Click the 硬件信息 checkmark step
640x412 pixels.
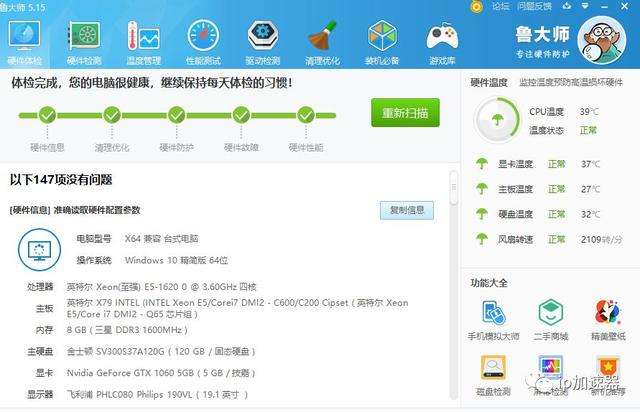tap(47, 115)
